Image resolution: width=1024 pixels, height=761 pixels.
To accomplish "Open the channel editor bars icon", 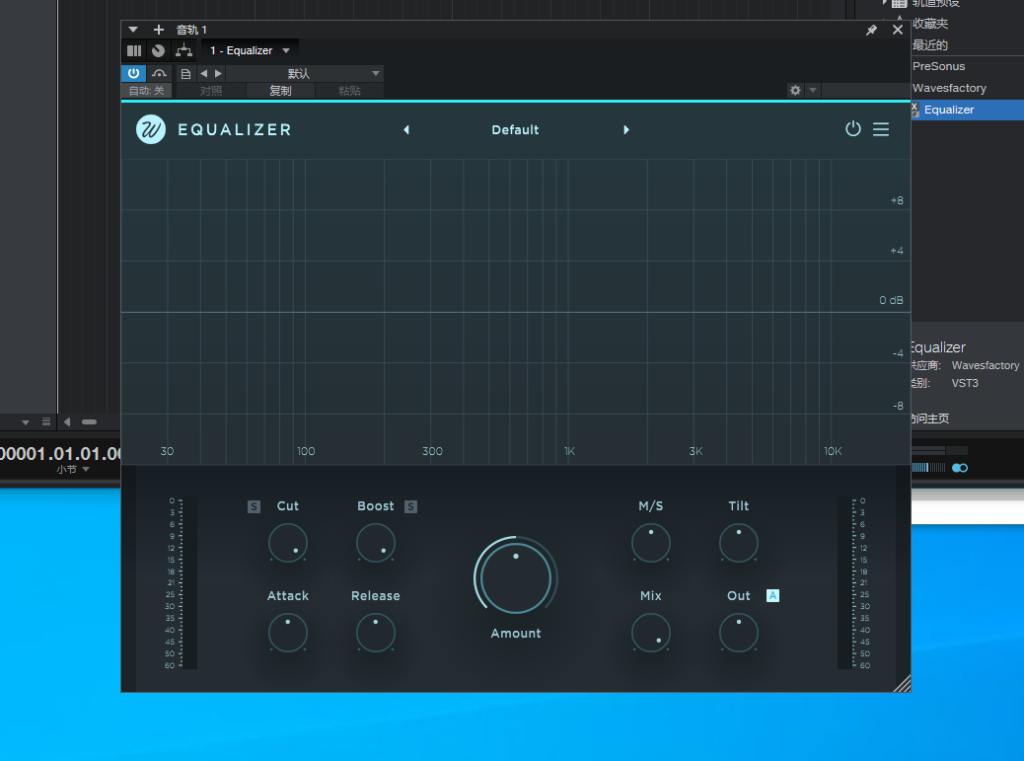I will tap(134, 50).
